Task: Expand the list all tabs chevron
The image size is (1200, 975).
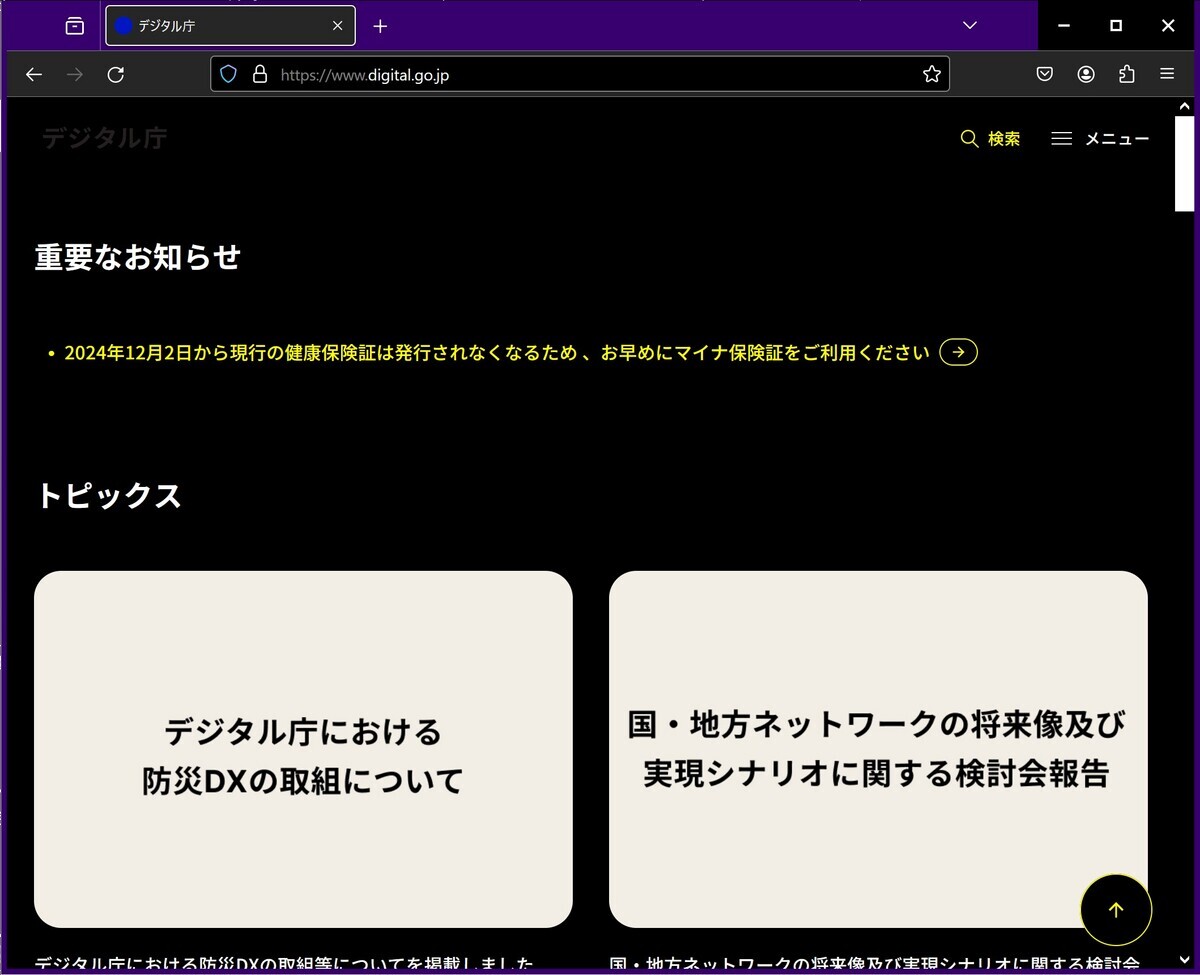Action: (969, 25)
